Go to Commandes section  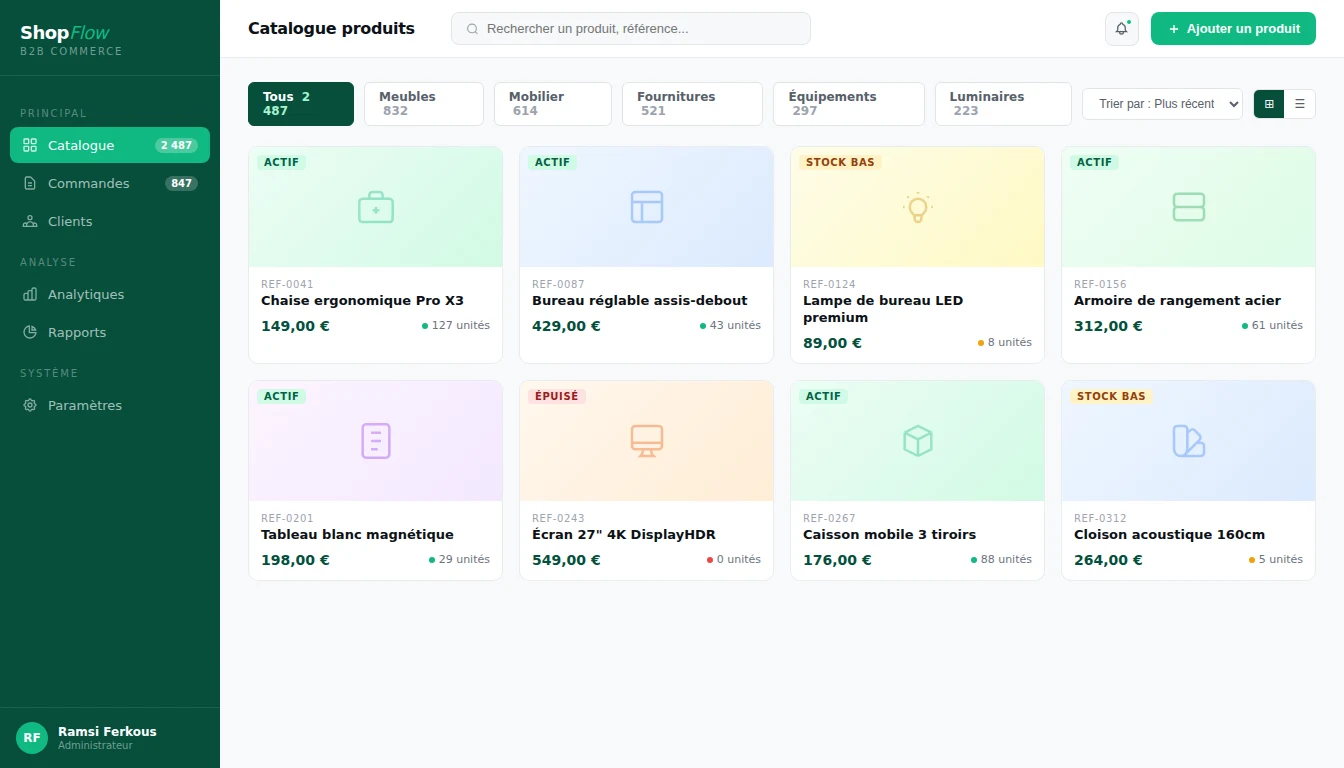pos(110,183)
